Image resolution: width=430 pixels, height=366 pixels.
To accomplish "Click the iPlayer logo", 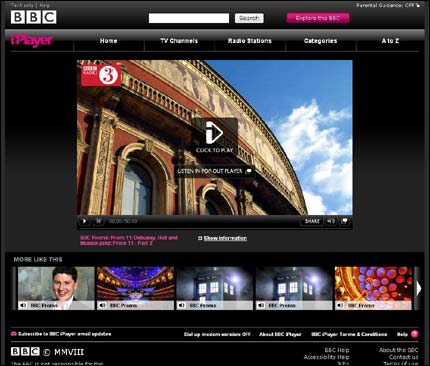I will tap(32, 41).
